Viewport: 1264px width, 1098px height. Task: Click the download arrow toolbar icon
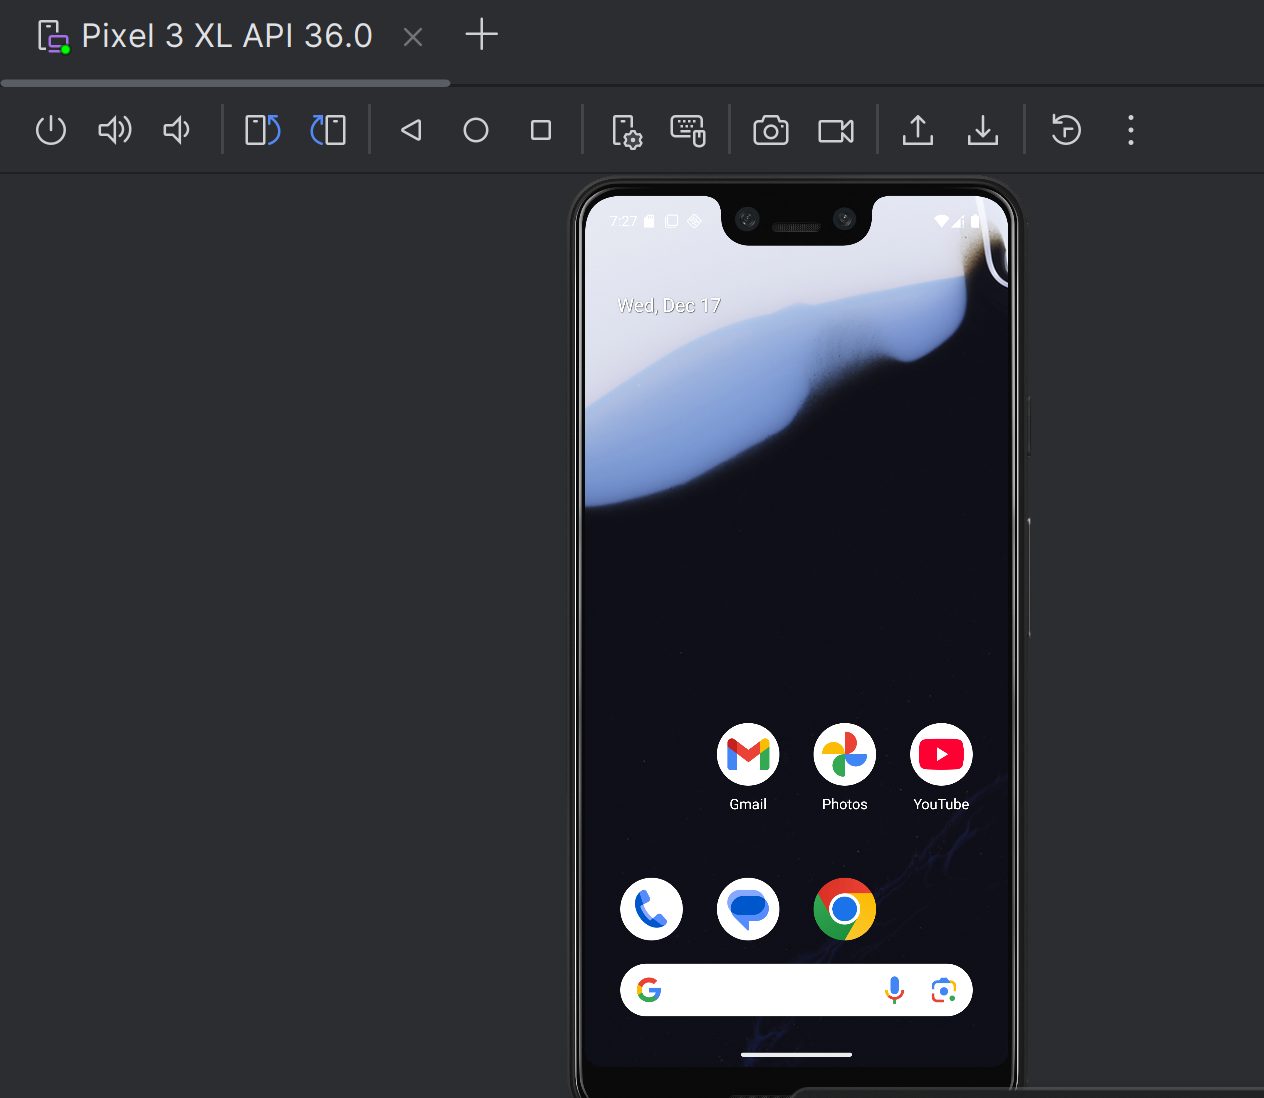983,130
